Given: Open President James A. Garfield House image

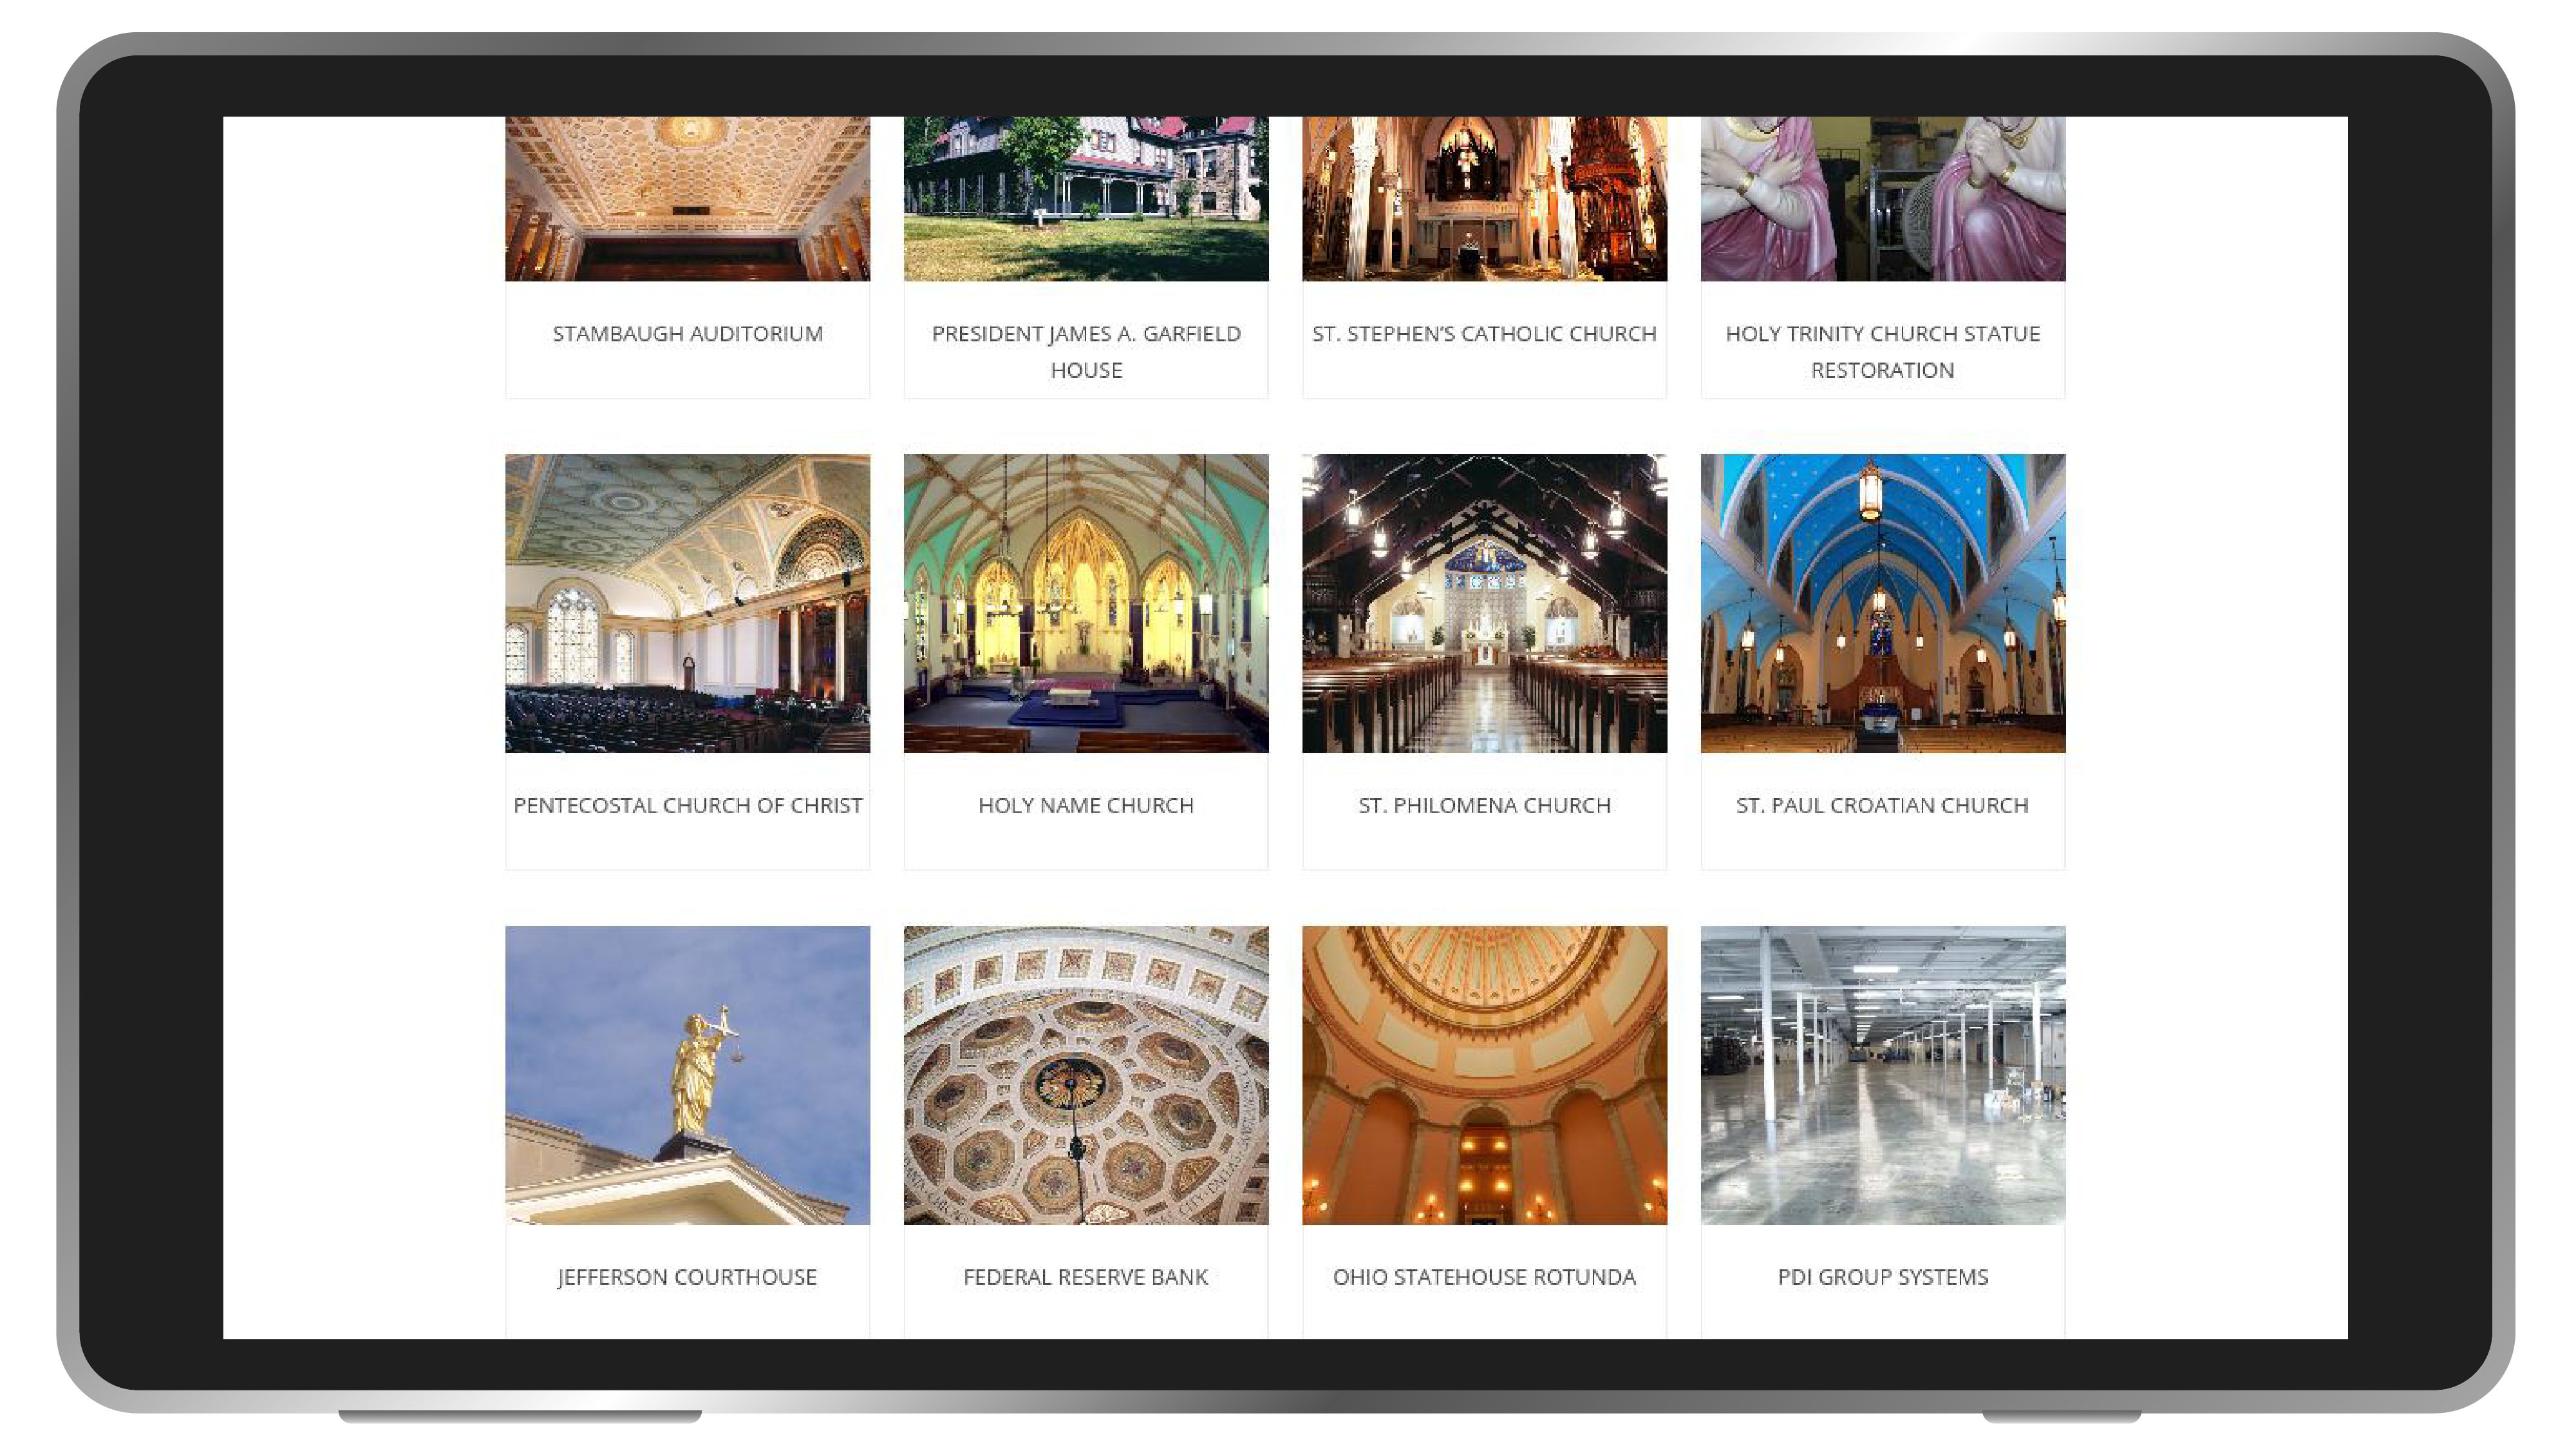Looking at the screenshot, I should click(1085, 198).
